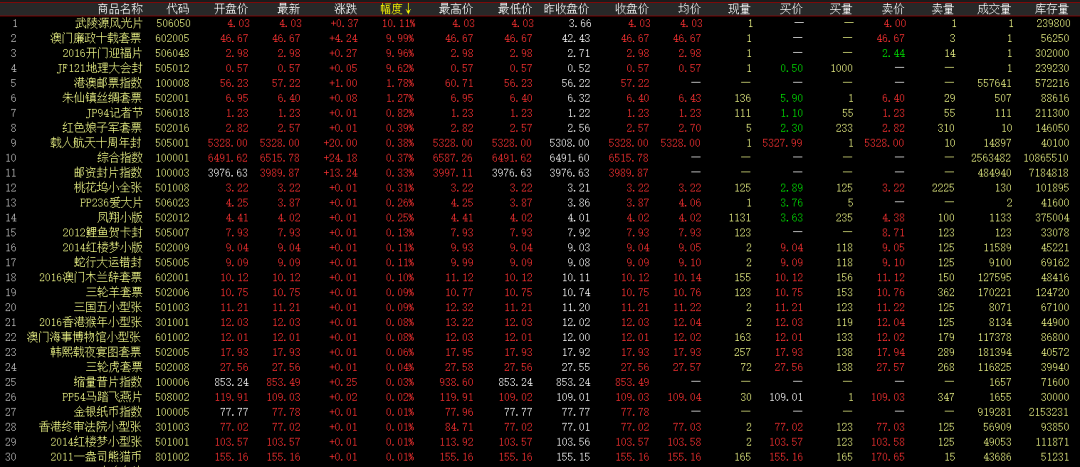This screenshot has height=467, width=1080.
Task: Sort by the 成交量 column header
Action: [995, 9]
